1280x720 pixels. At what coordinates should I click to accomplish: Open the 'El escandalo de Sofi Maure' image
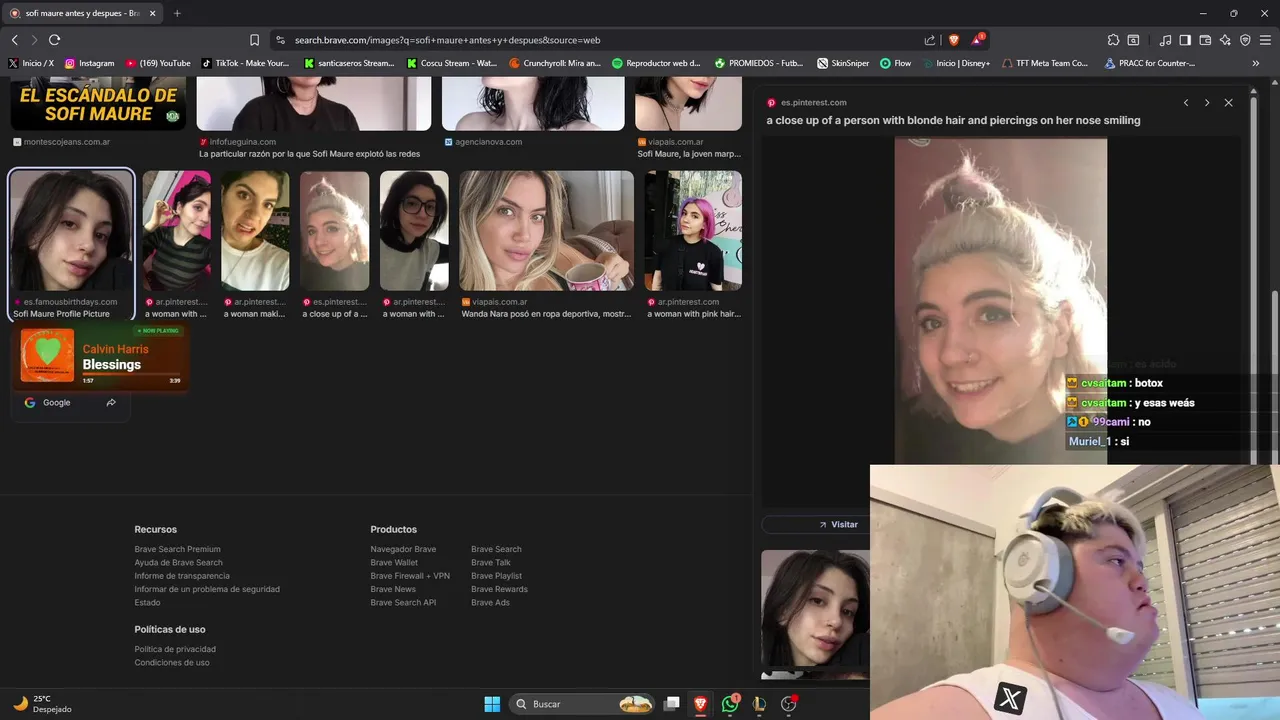(98, 104)
